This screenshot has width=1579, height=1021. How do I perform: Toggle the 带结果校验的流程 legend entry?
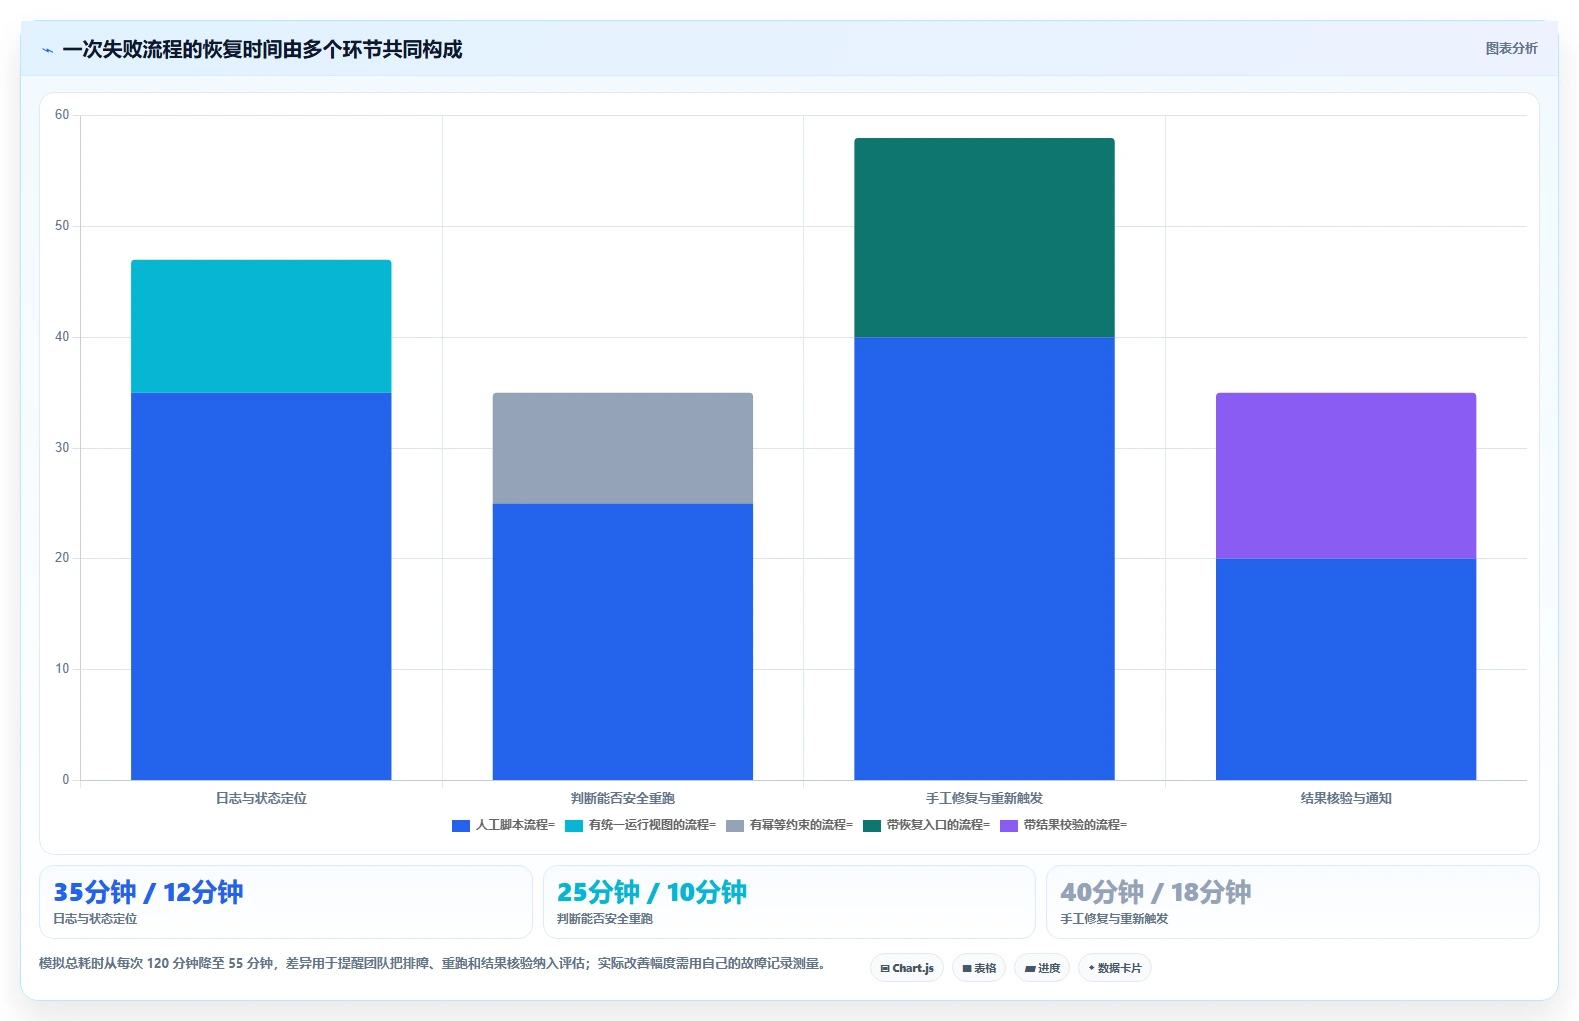(x=1063, y=825)
